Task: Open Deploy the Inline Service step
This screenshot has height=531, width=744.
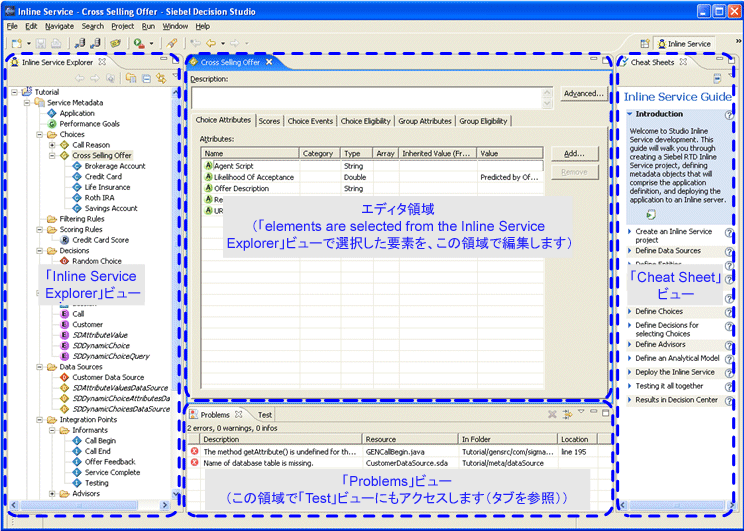Action: coord(675,372)
